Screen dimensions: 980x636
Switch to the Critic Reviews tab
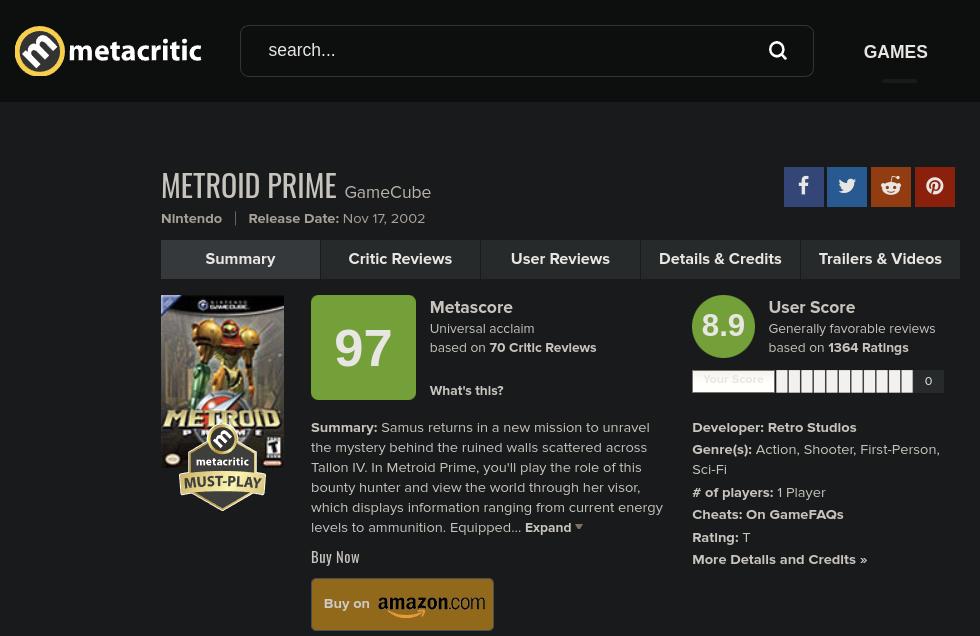(x=400, y=259)
